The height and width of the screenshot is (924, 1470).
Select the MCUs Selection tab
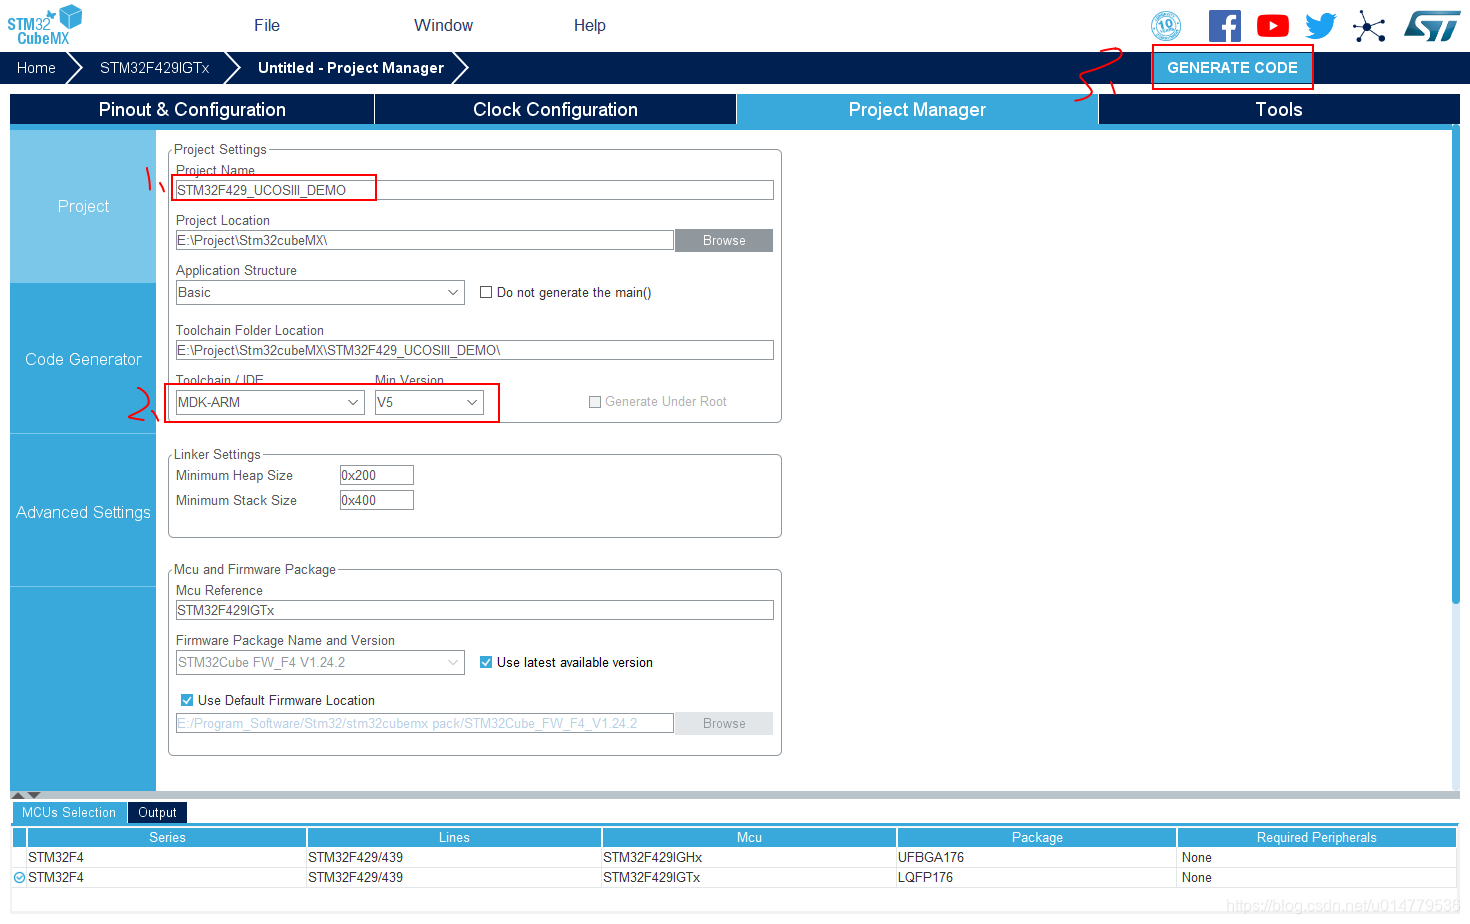(69, 813)
